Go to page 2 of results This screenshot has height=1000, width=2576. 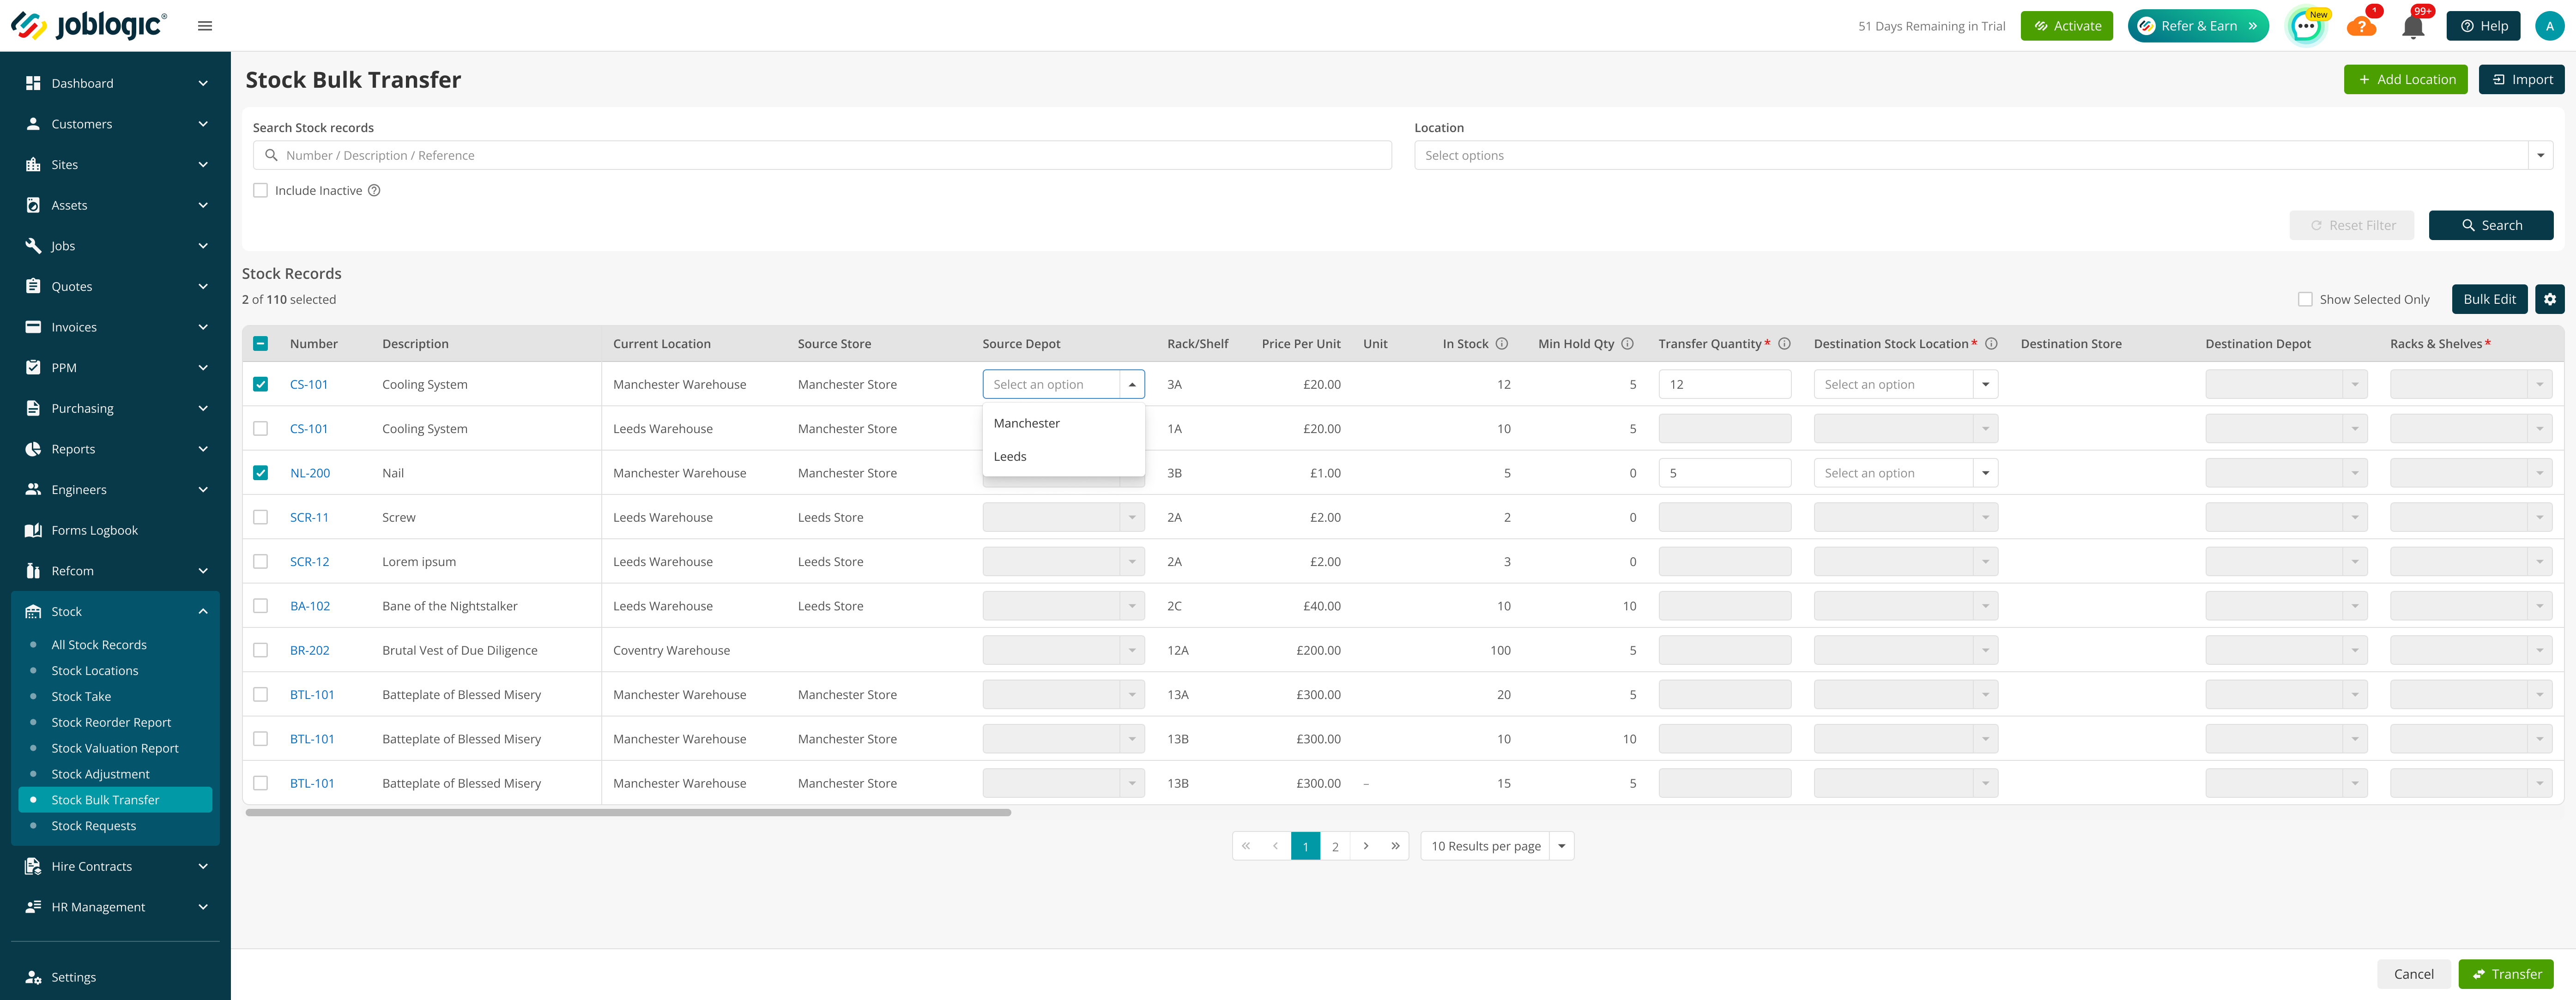tap(1335, 846)
